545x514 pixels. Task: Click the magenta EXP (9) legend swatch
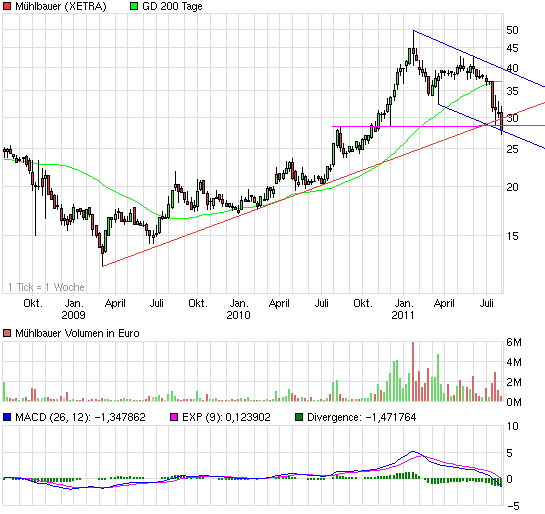point(173,417)
